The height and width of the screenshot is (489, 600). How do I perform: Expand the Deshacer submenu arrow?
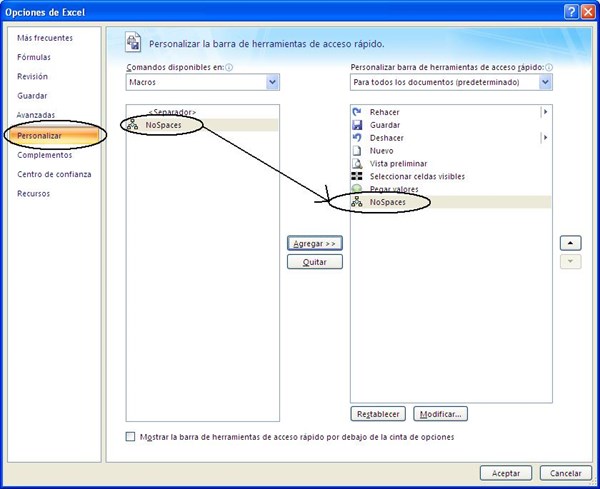click(545, 137)
